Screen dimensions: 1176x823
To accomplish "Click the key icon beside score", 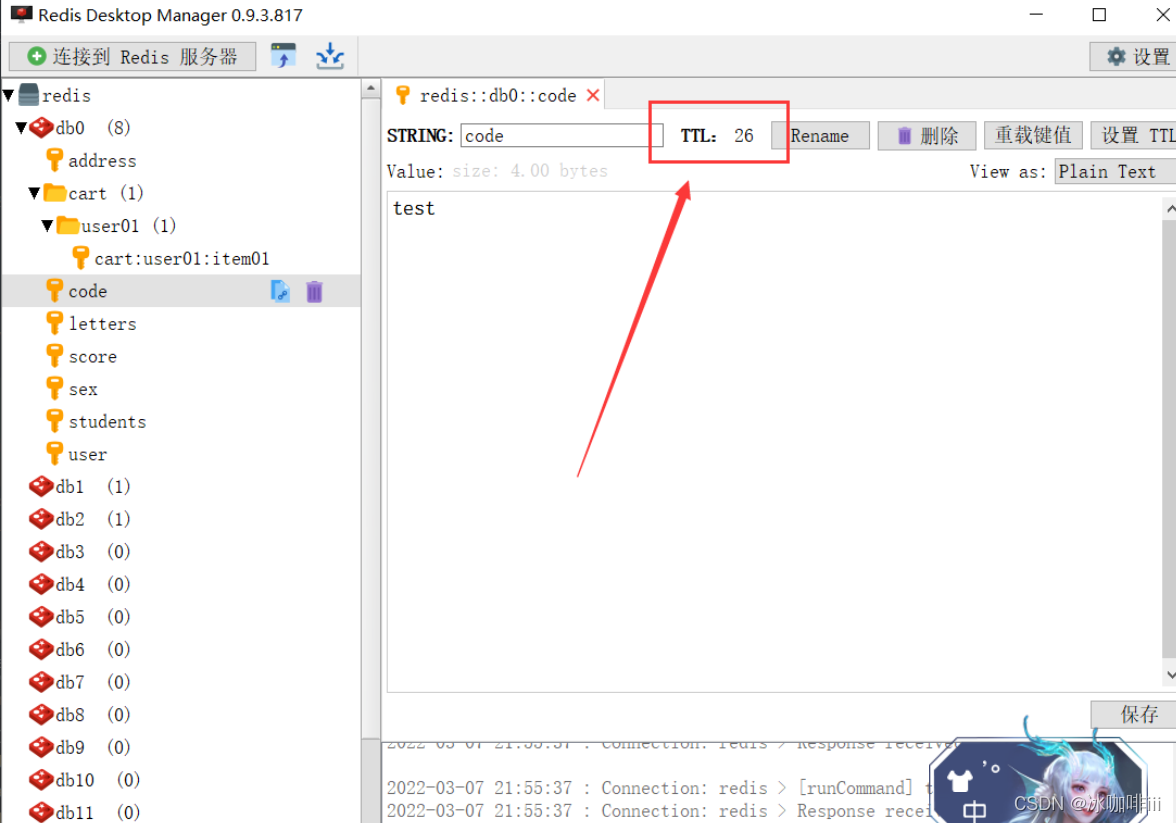I will pyautogui.click(x=55, y=356).
